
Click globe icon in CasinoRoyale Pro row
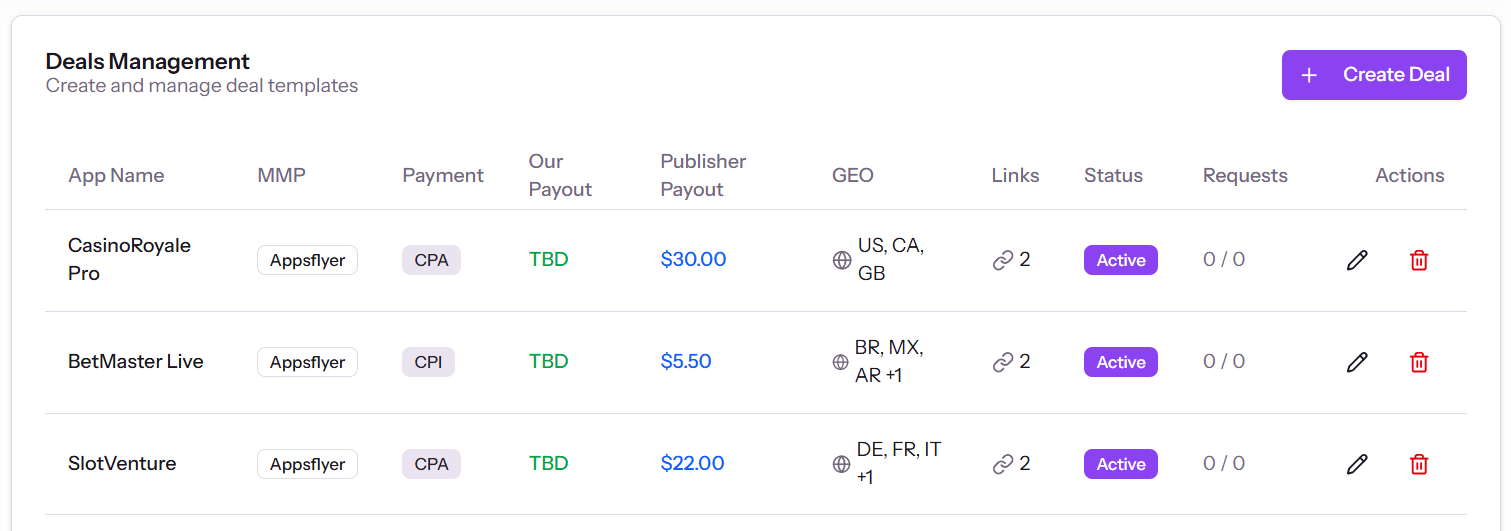coord(842,260)
